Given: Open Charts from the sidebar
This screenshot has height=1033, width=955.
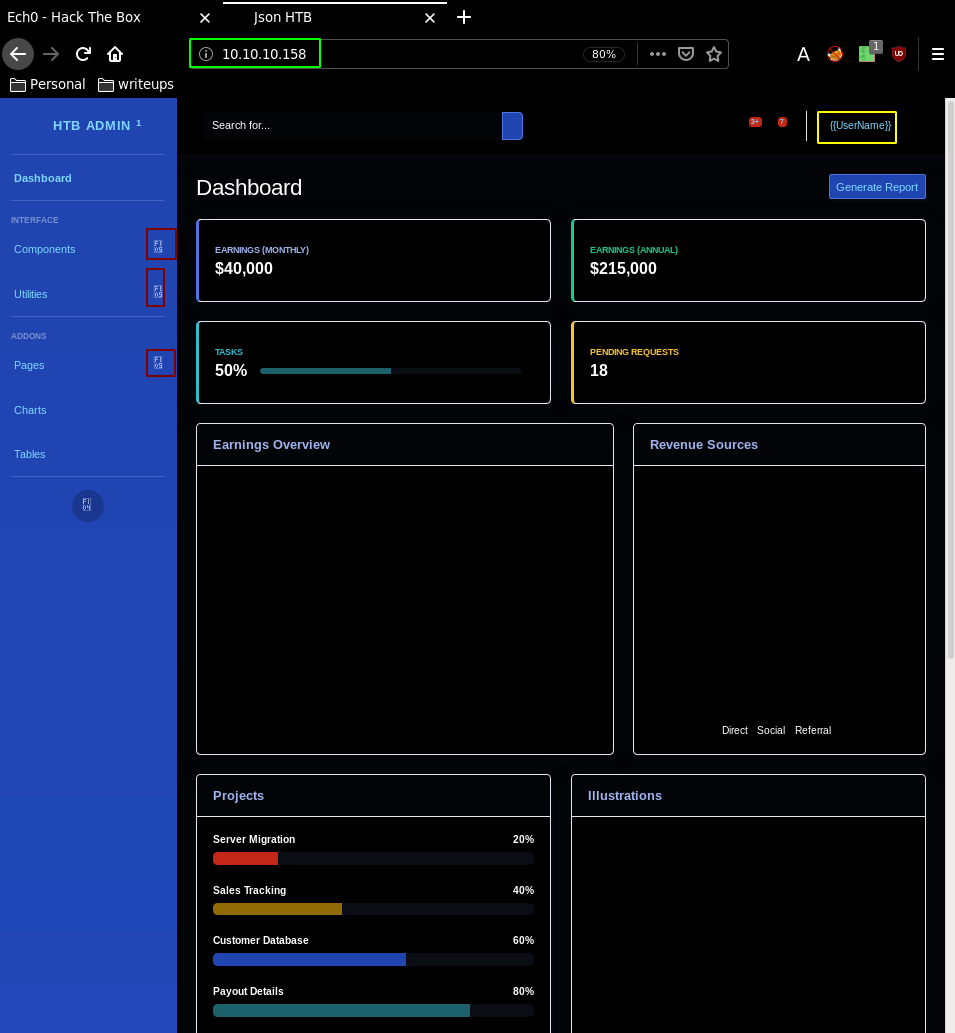Looking at the screenshot, I should [x=30, y=410].
